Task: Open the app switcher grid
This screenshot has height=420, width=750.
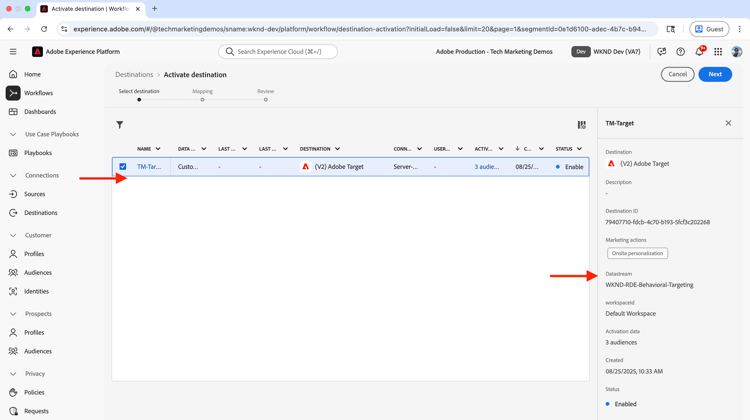Action: tap(718, 52)
